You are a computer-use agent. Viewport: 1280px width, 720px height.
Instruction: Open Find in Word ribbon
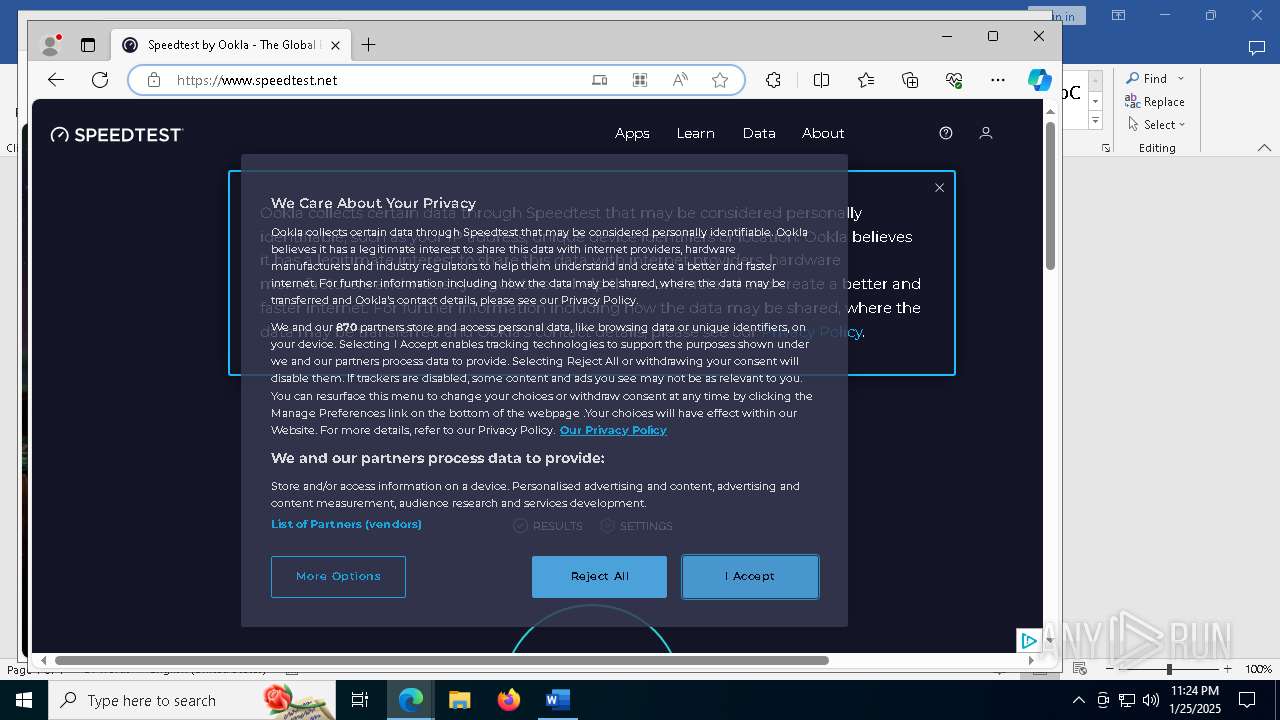(x=1147, y=79)
